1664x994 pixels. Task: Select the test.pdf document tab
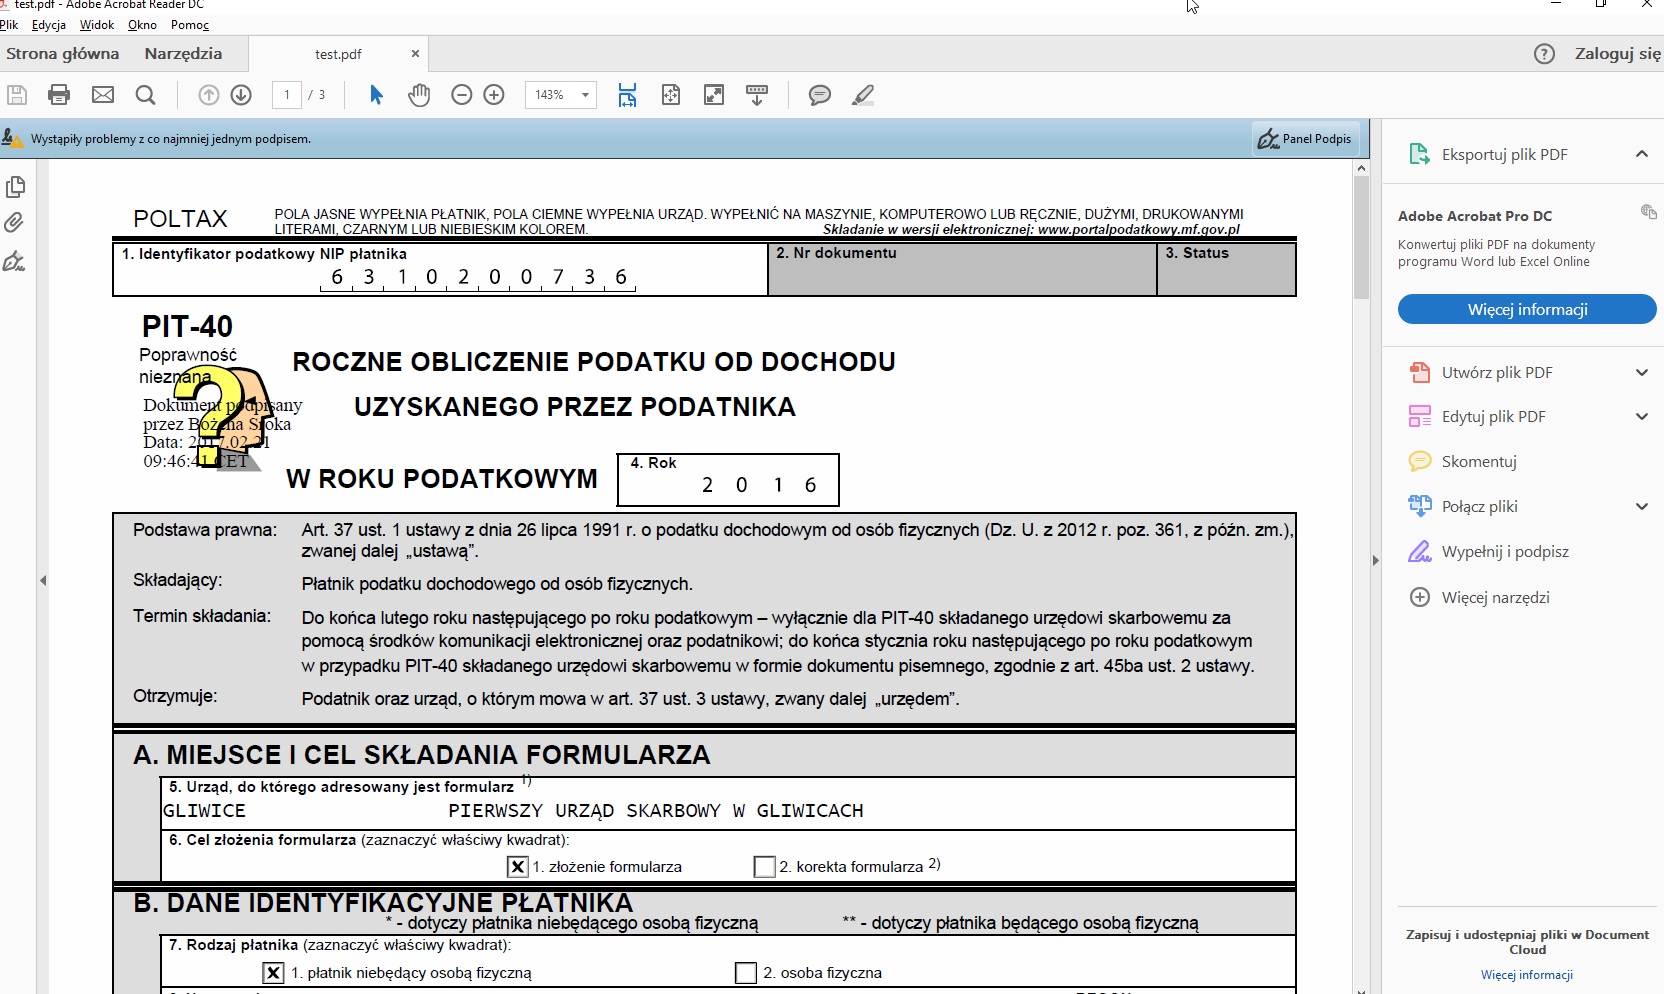[338, 54]
